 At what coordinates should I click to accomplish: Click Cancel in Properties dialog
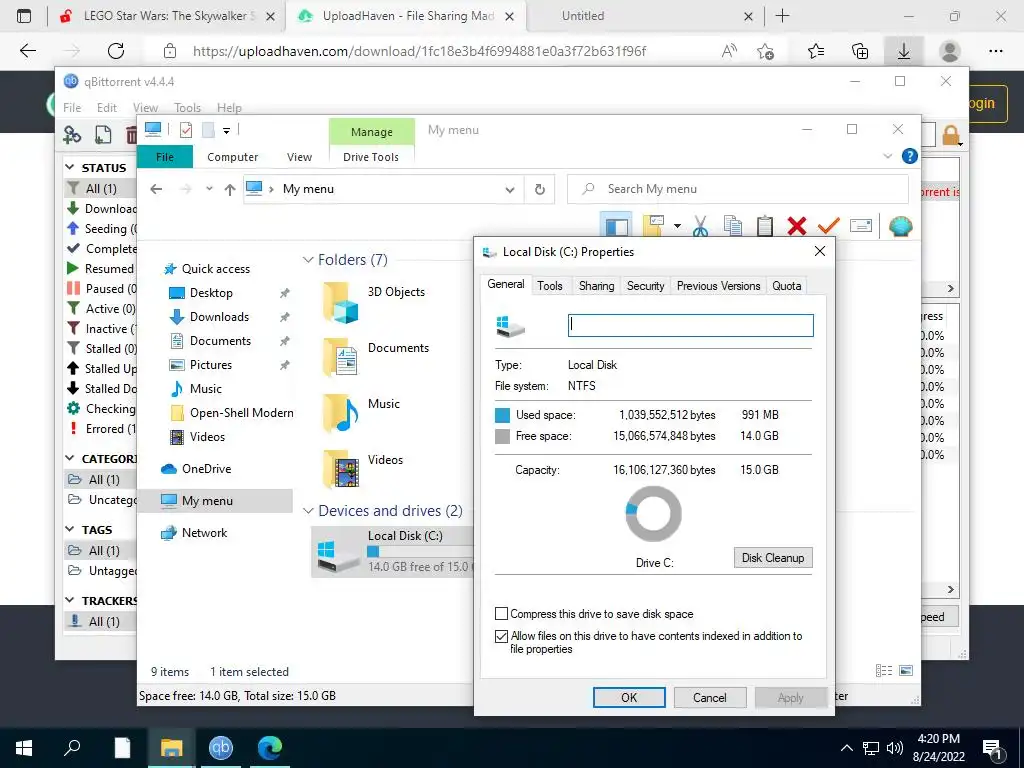709,697
